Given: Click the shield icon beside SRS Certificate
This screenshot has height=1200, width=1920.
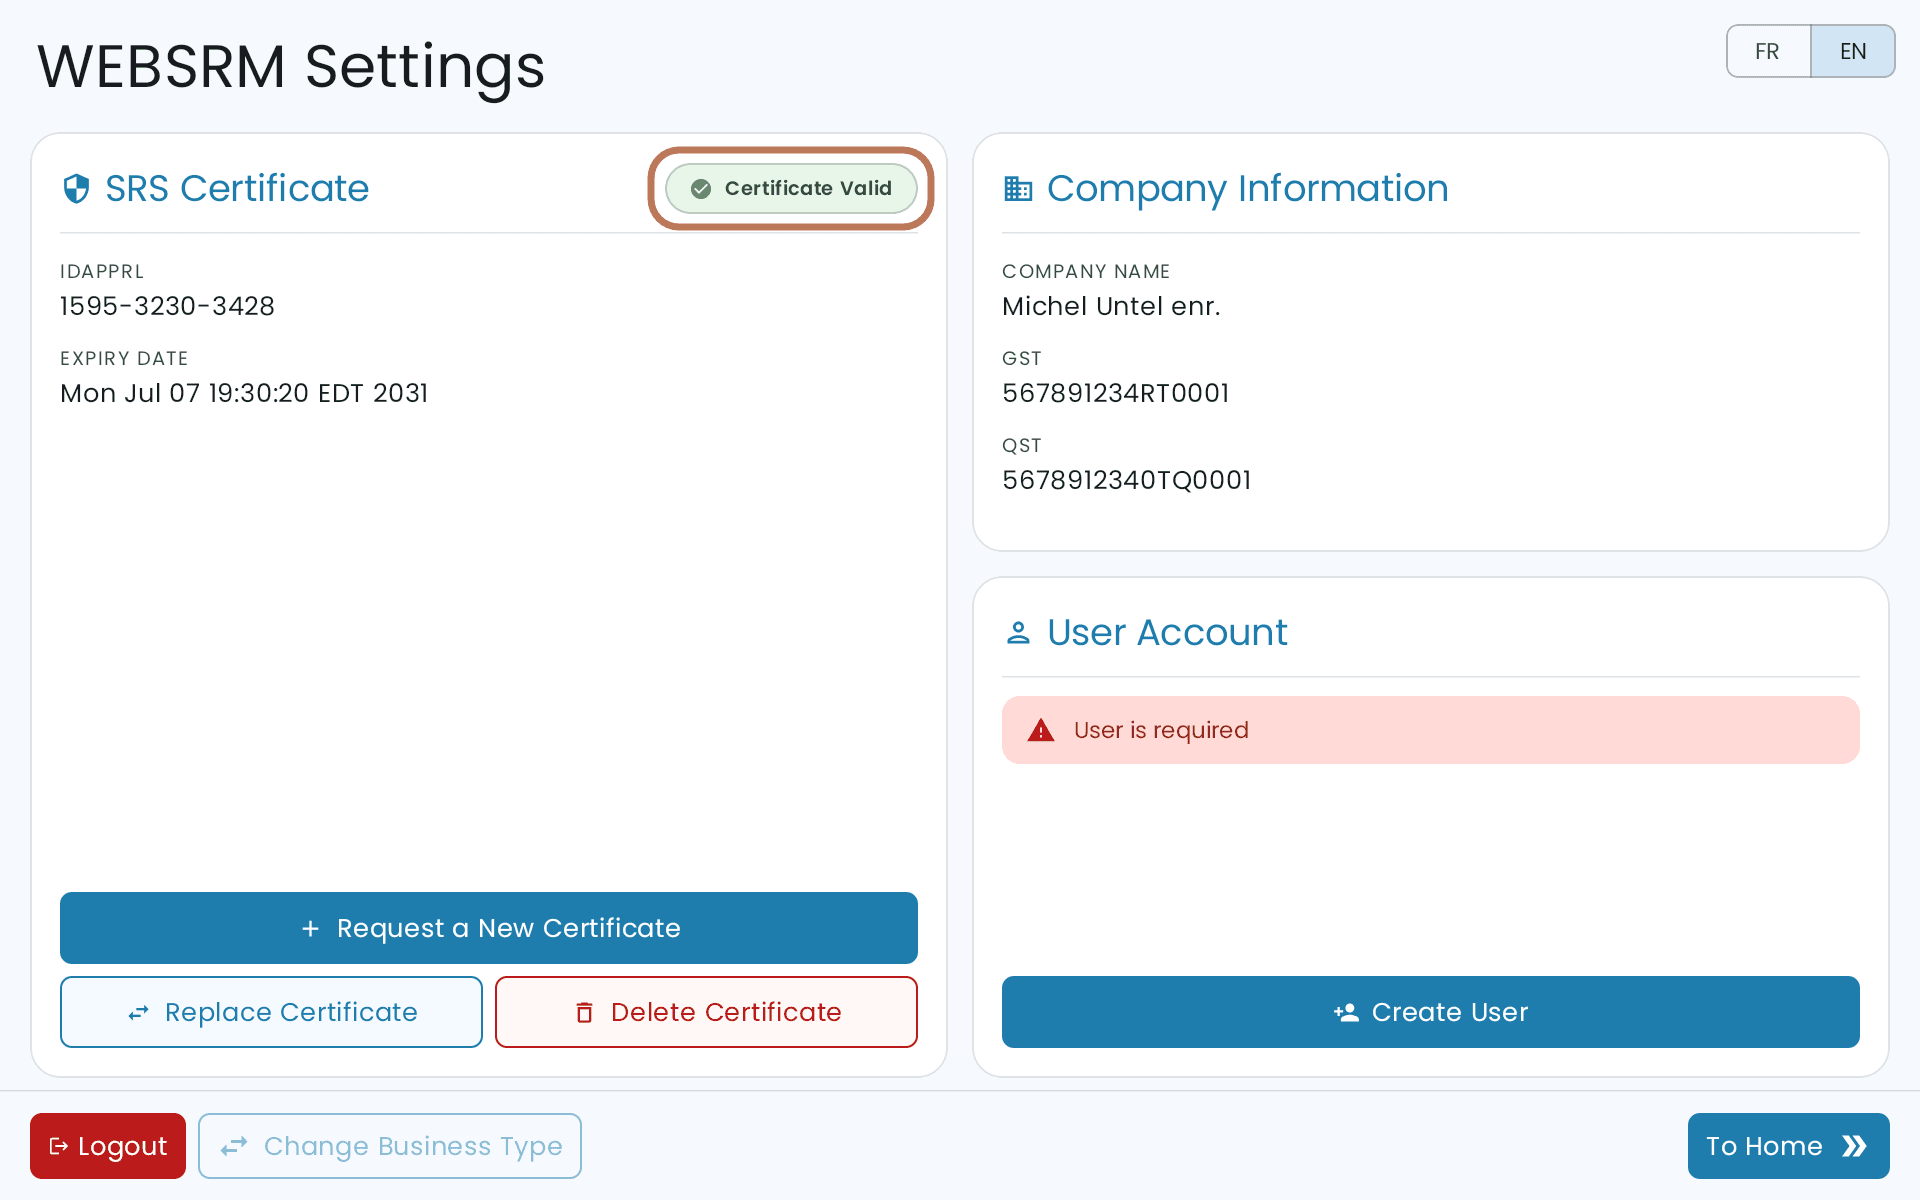Looking at the screenshot, I should tap(76, 188).
